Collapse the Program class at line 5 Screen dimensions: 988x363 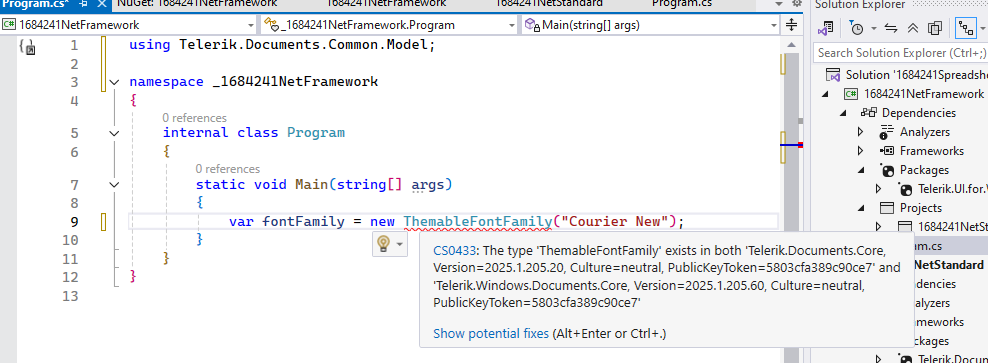pos(114,133)
